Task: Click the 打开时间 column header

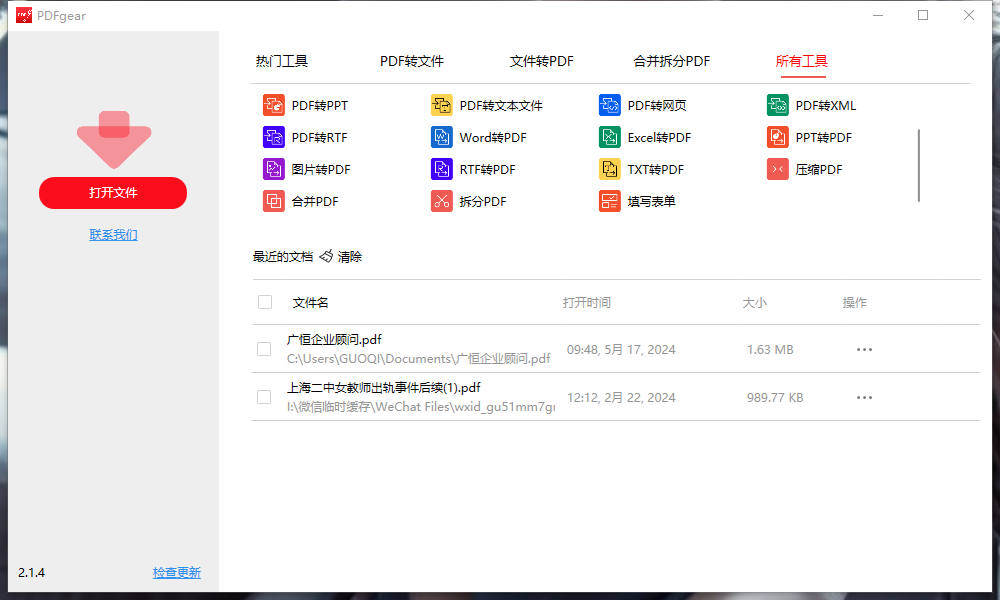Action: (587, 302)
